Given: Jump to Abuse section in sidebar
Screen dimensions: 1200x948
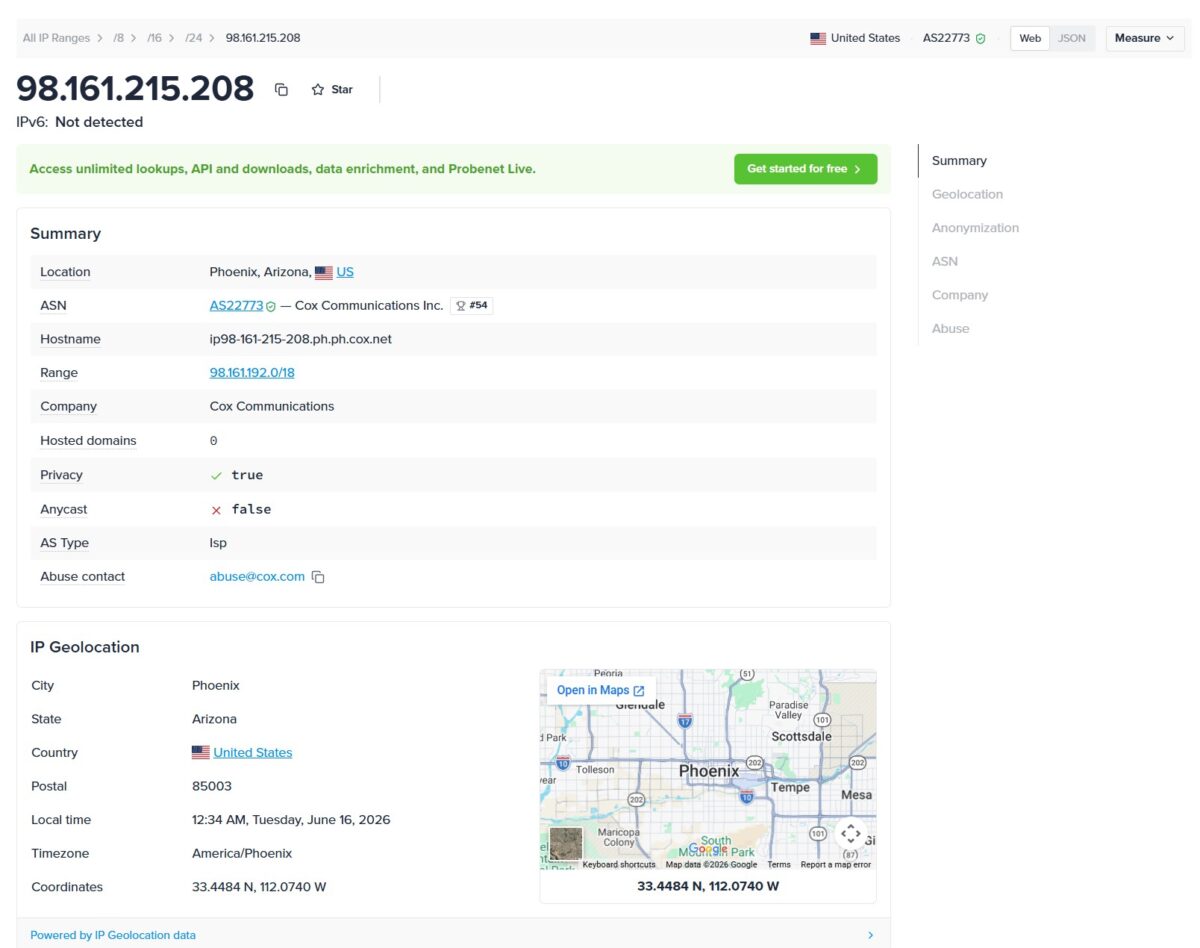Looking at the screenshot, I should click(950, 328).
